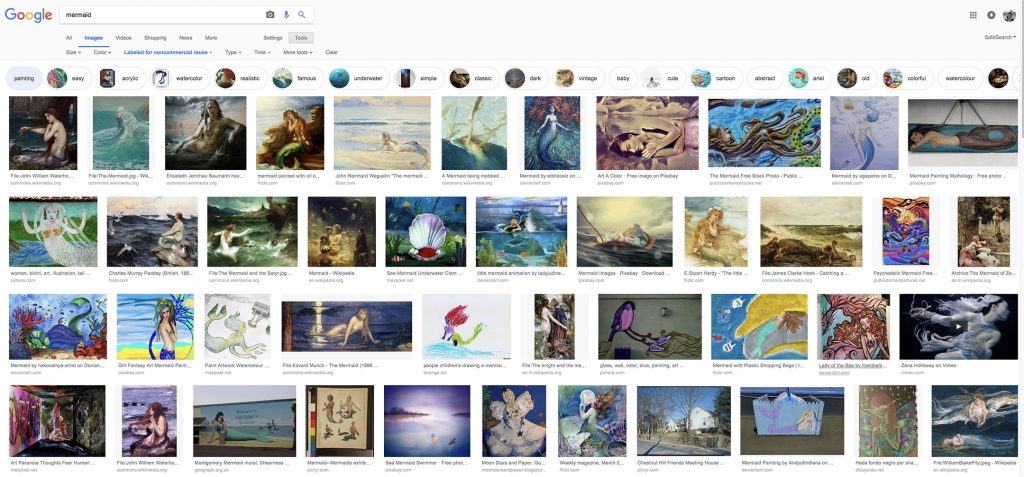The image size is (1024, 477).
Task: Open Labeled for noncommercial reuse dropdown
Action: pos(168,52)
